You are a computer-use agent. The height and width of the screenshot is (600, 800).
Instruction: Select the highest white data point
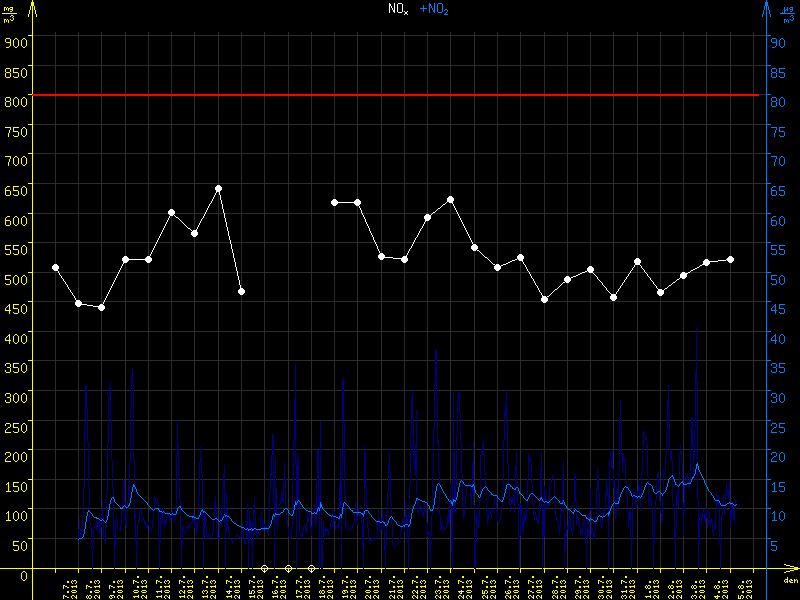click(218, 188)
